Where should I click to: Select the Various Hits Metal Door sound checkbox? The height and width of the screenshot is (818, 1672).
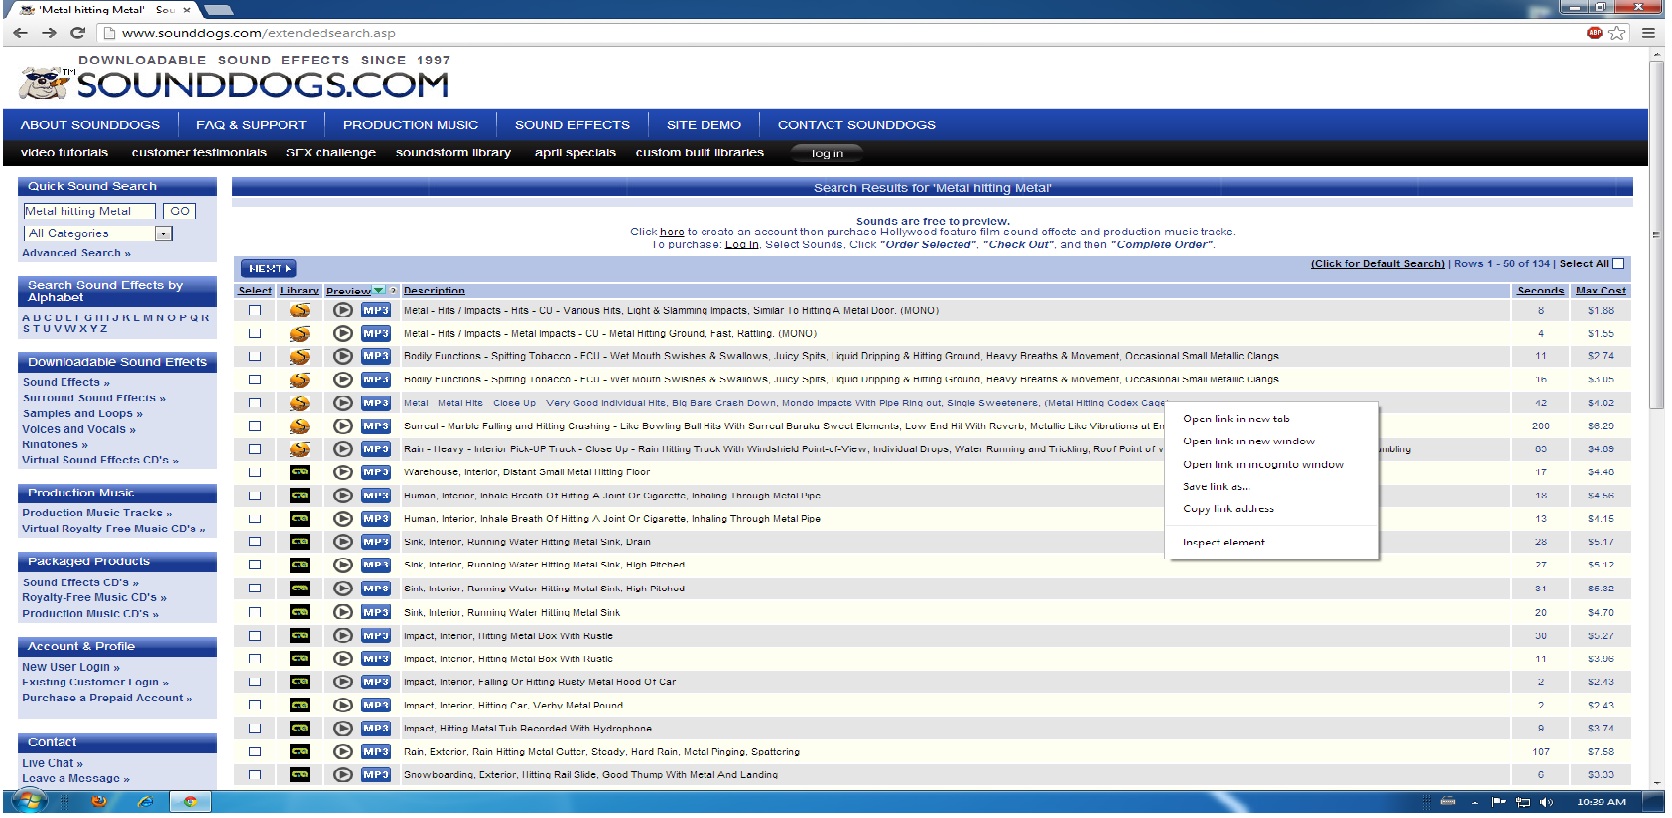click(255, 311)
